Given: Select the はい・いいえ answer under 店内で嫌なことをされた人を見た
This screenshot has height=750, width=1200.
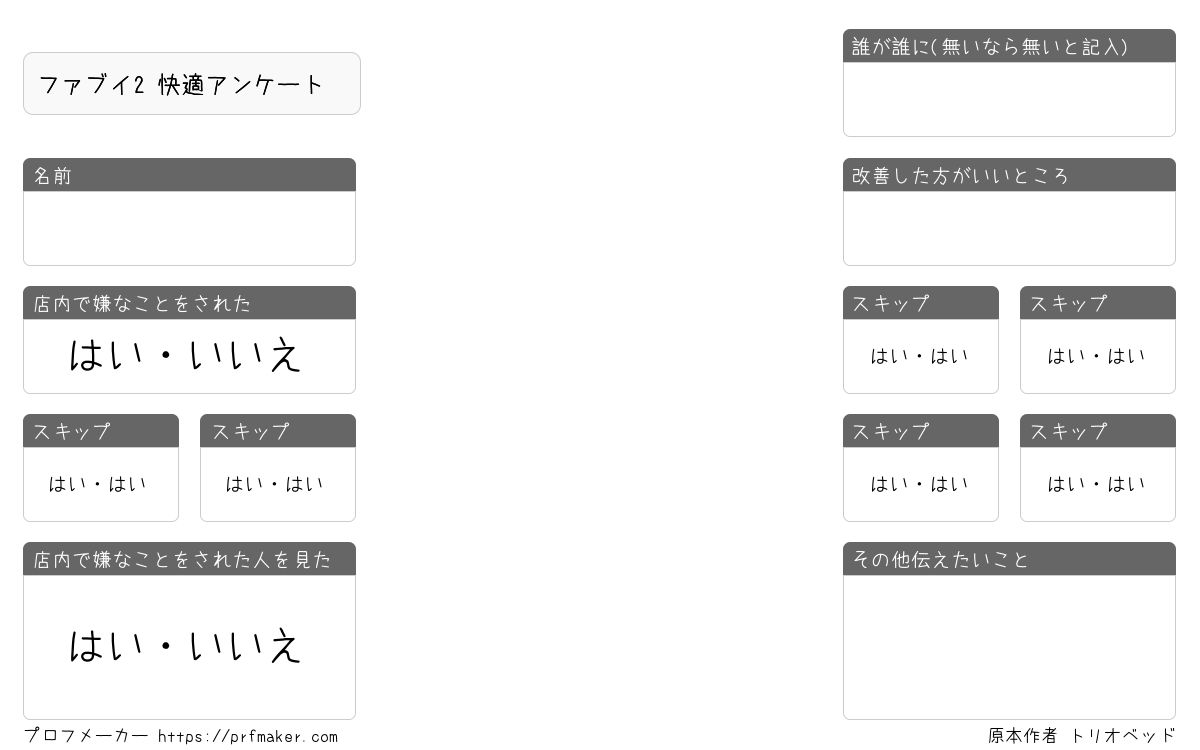Looking at the screenshot, I should [186, 646].
